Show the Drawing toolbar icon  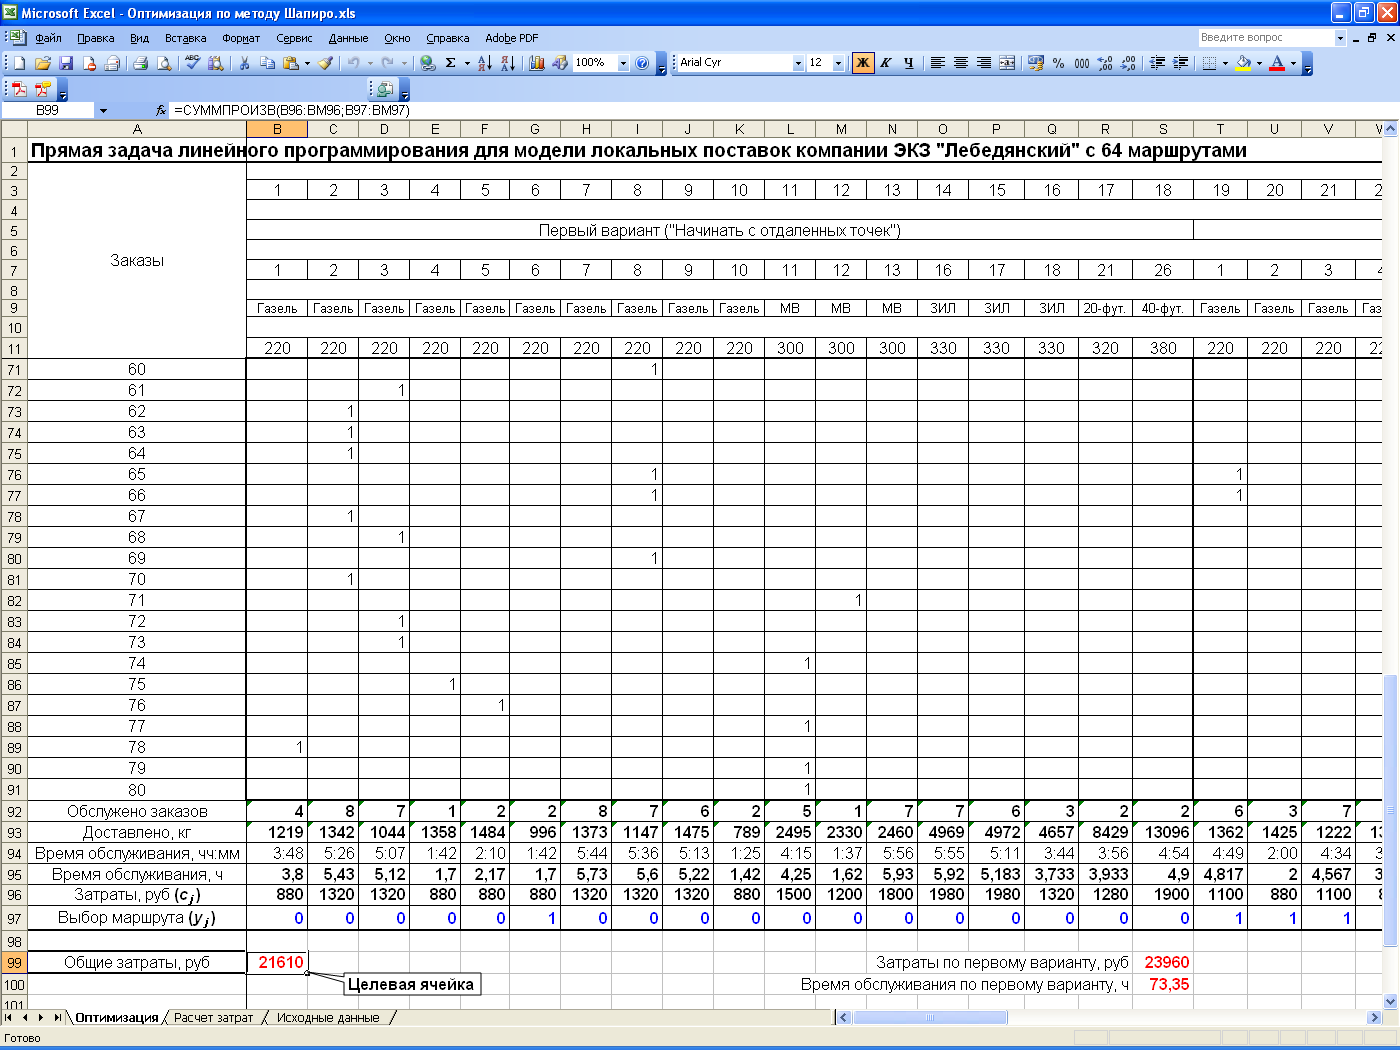click(x=560, y=63)
